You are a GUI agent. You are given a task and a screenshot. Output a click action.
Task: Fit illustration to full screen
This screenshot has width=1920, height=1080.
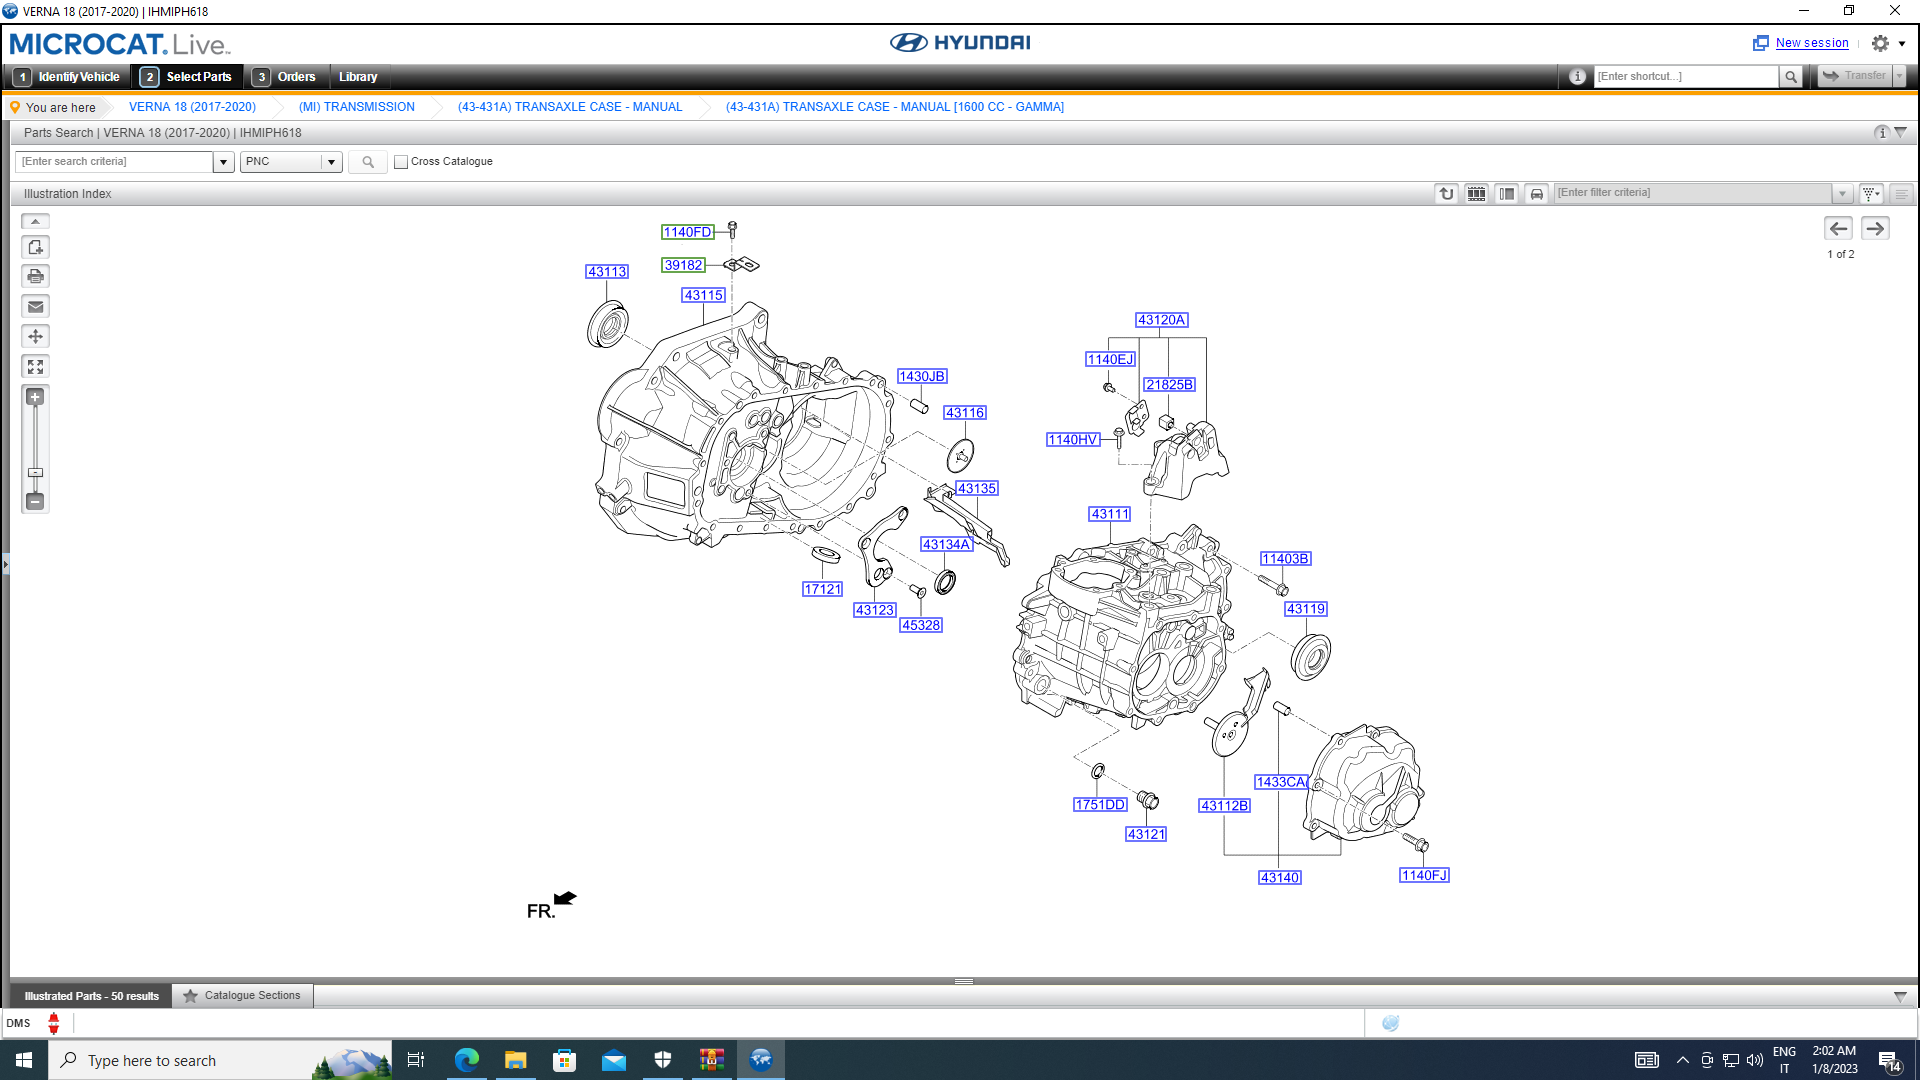coord(35,366)
